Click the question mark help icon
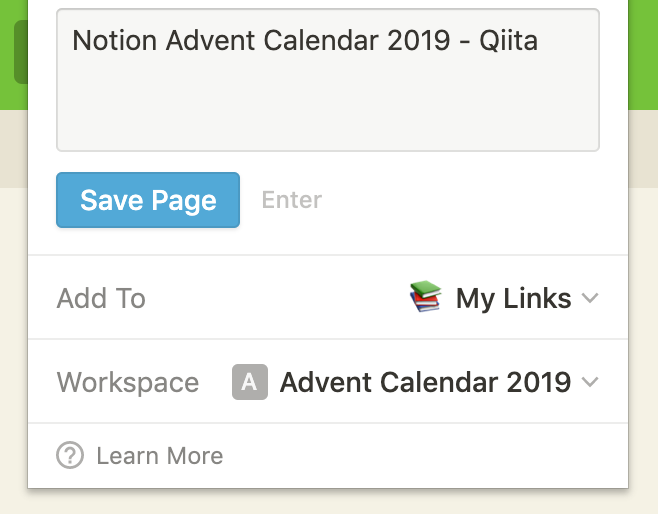The image size is (658, 518). 70,455
